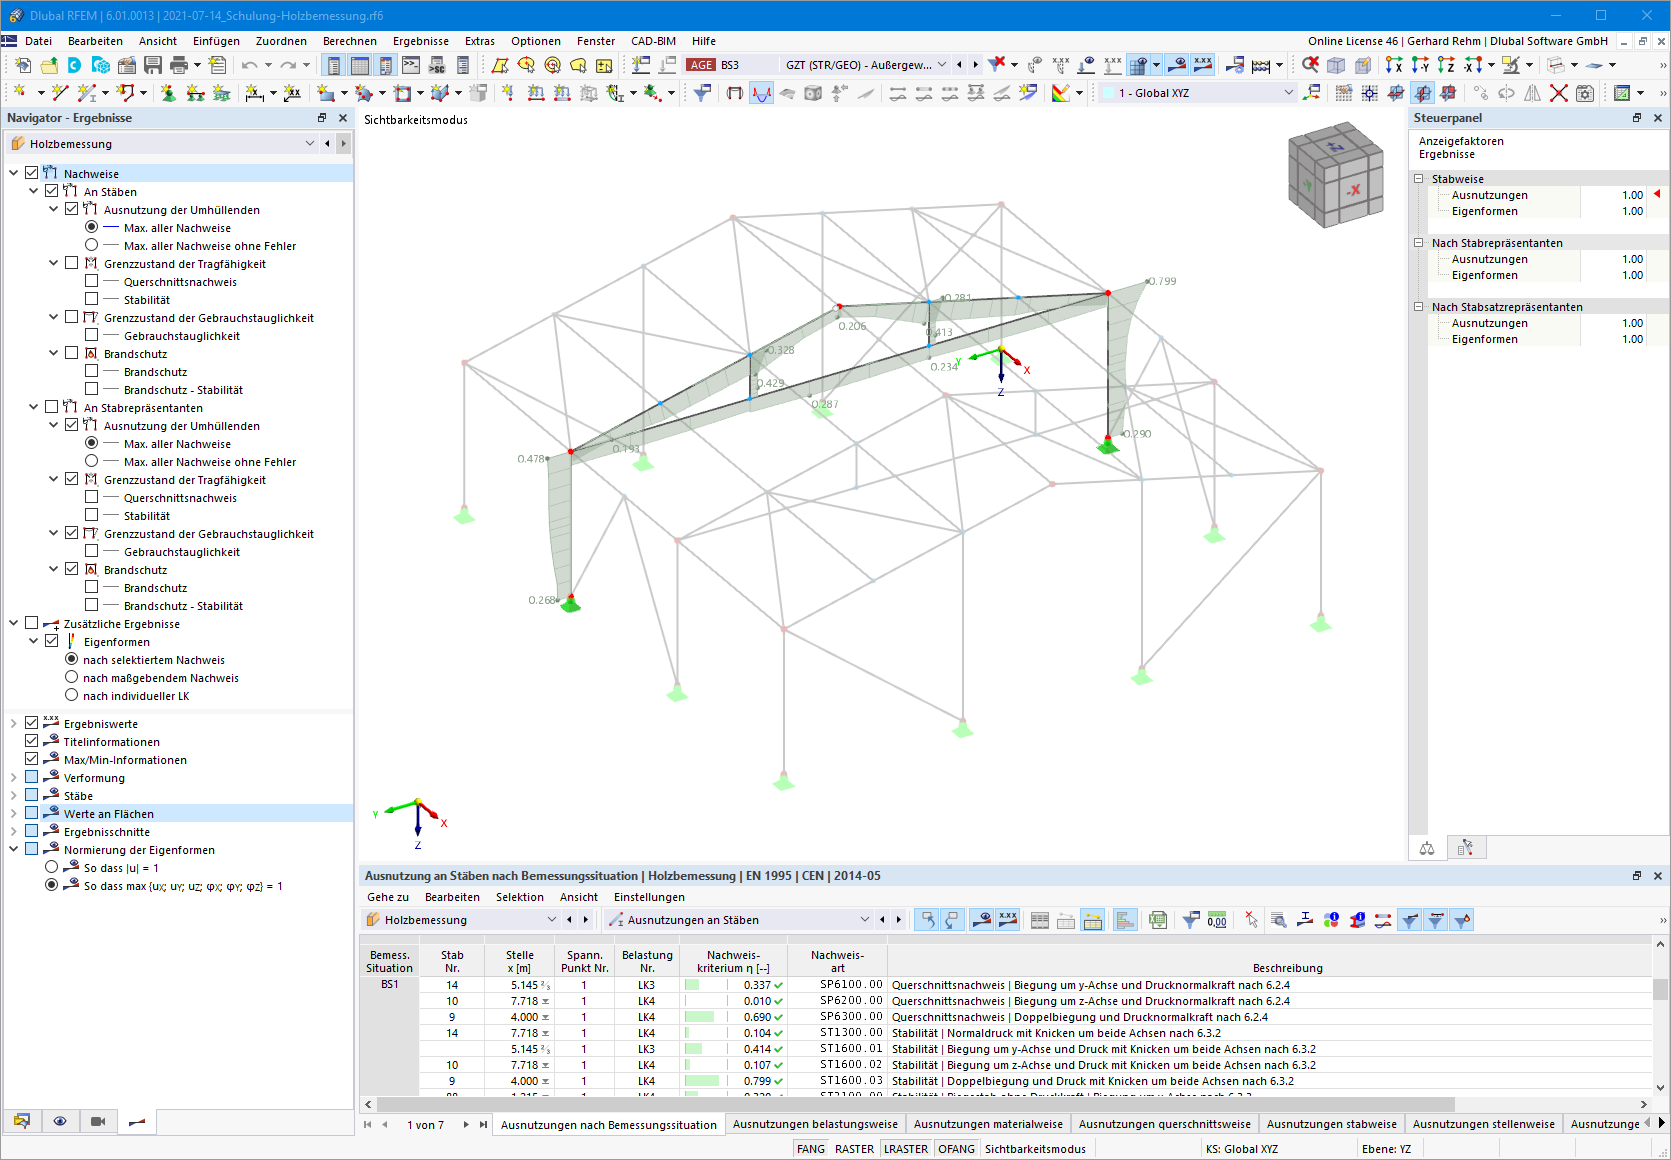Select 'So dass |u| = 1' radio option
Viewport: 1671px width, 1160px height.
point(51,867)
